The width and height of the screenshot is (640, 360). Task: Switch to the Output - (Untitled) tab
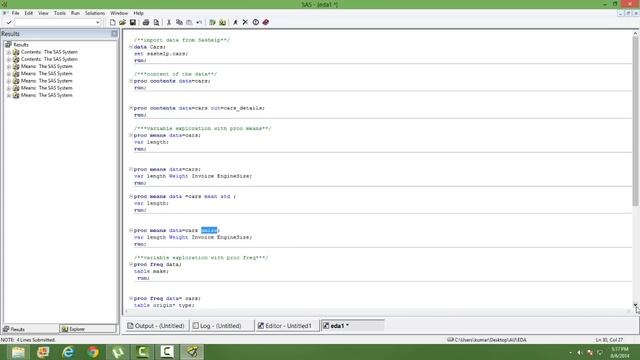[x=156, y=326]
